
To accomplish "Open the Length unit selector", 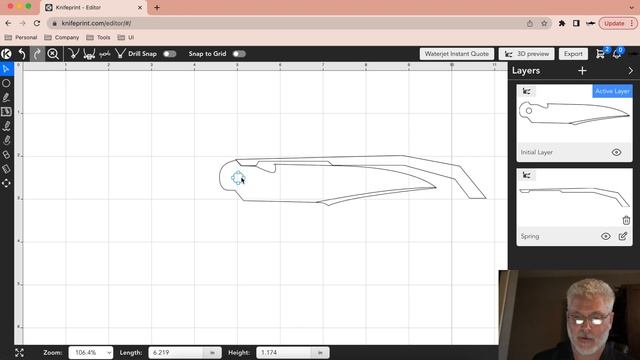I will (x=212, y=353).
